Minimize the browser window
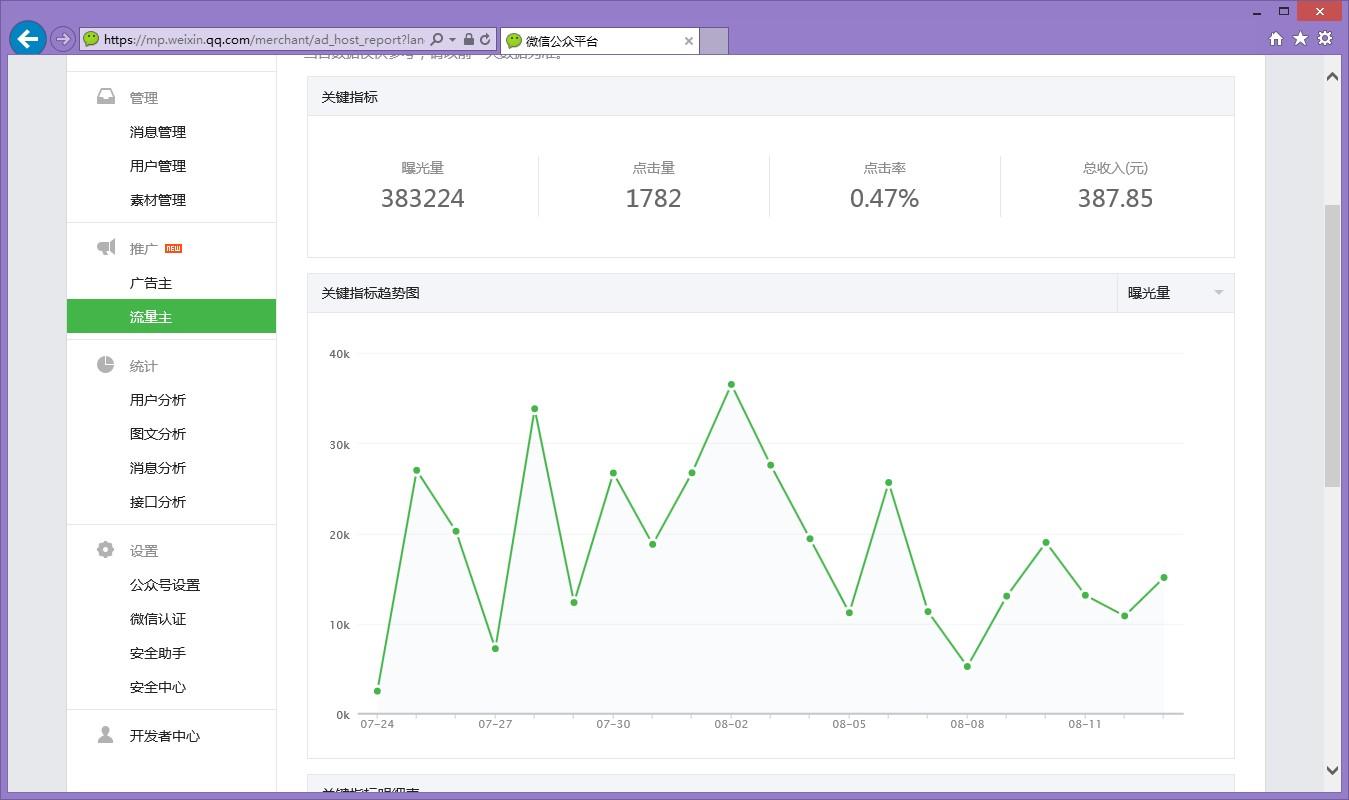Viewport: 1349px width, 800px height. click(1256, 12)
